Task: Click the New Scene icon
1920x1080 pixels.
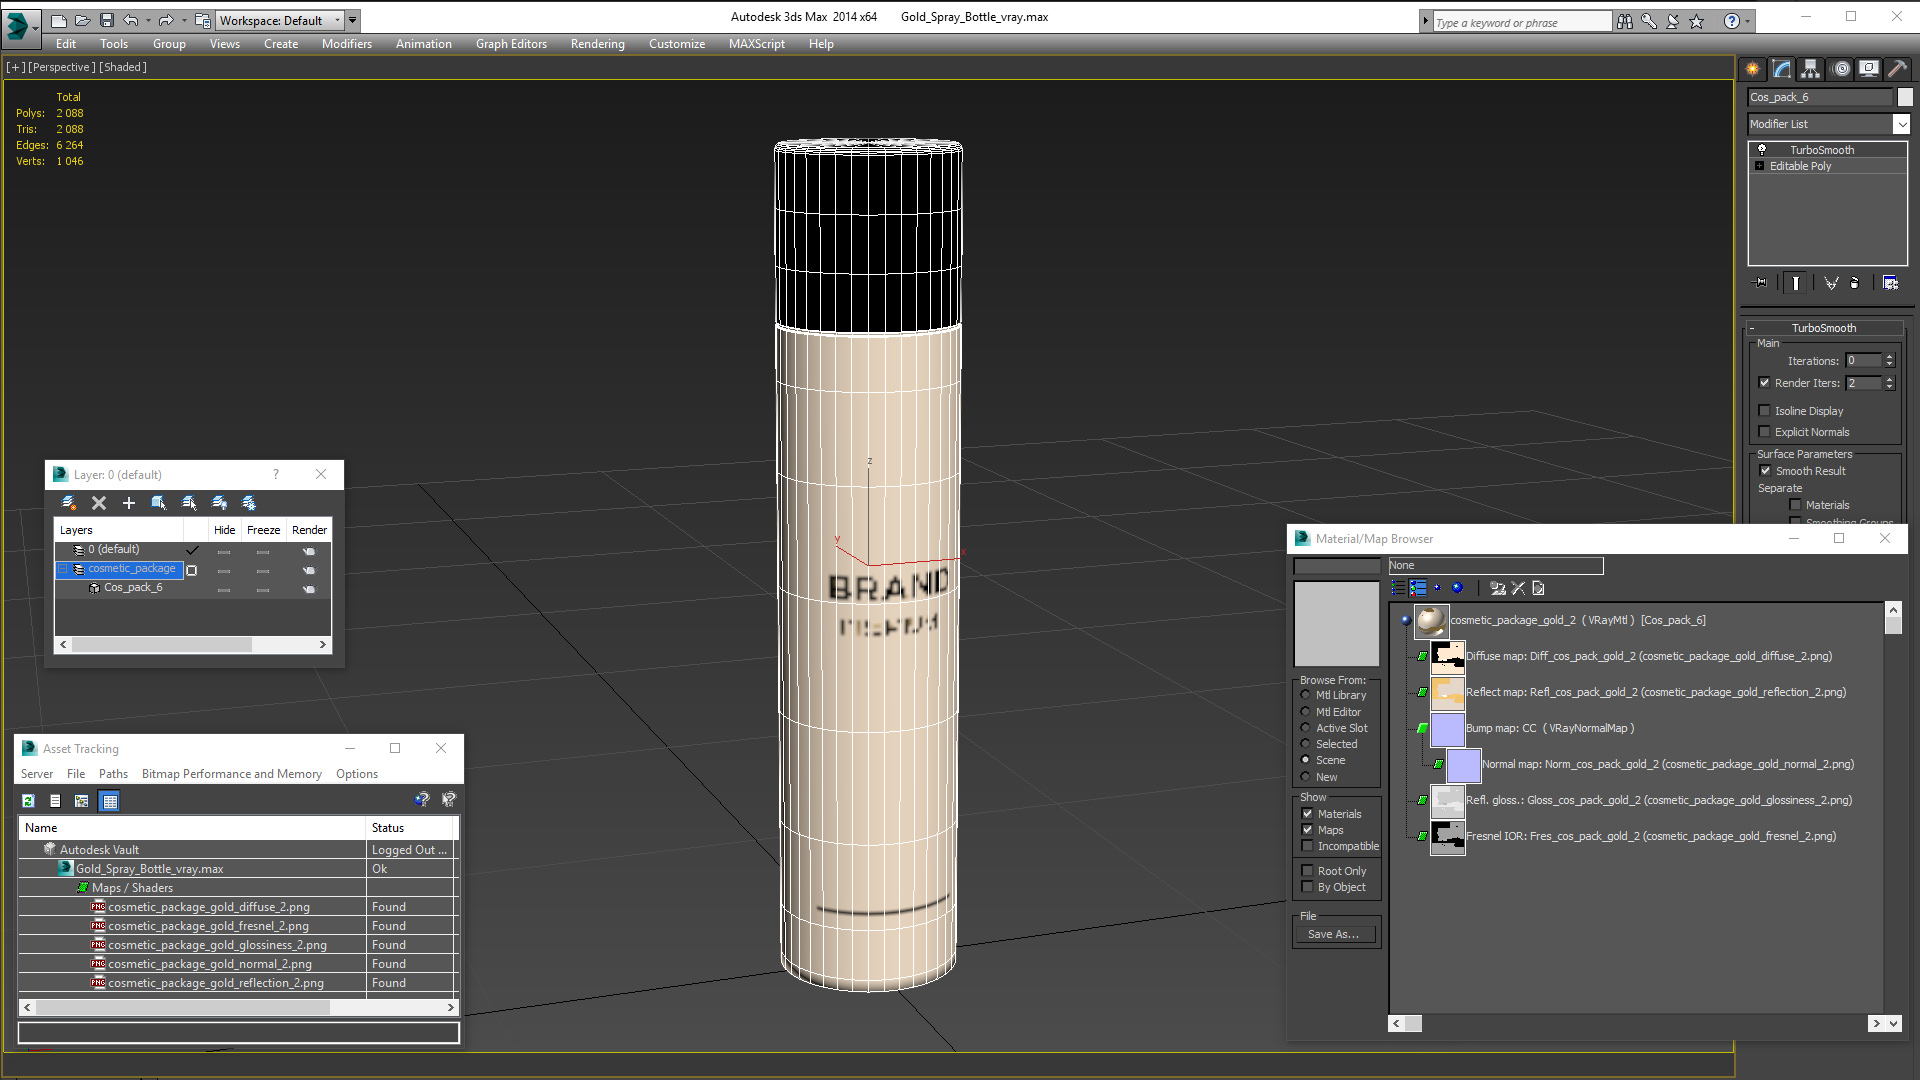Action: pos(59,20)
